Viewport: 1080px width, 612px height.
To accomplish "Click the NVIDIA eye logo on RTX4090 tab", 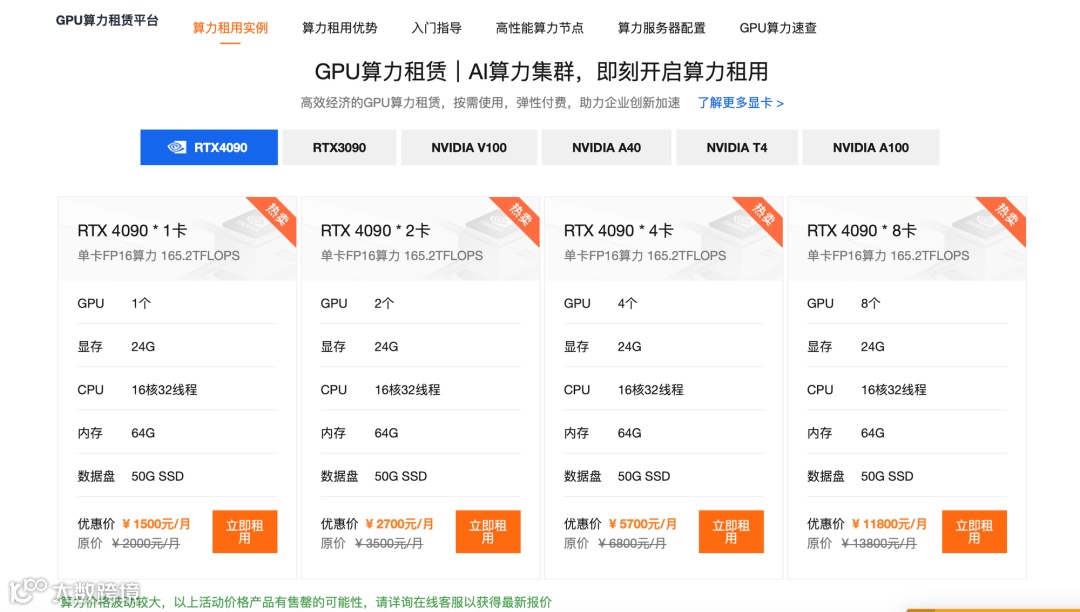I will tap(177, 147).
